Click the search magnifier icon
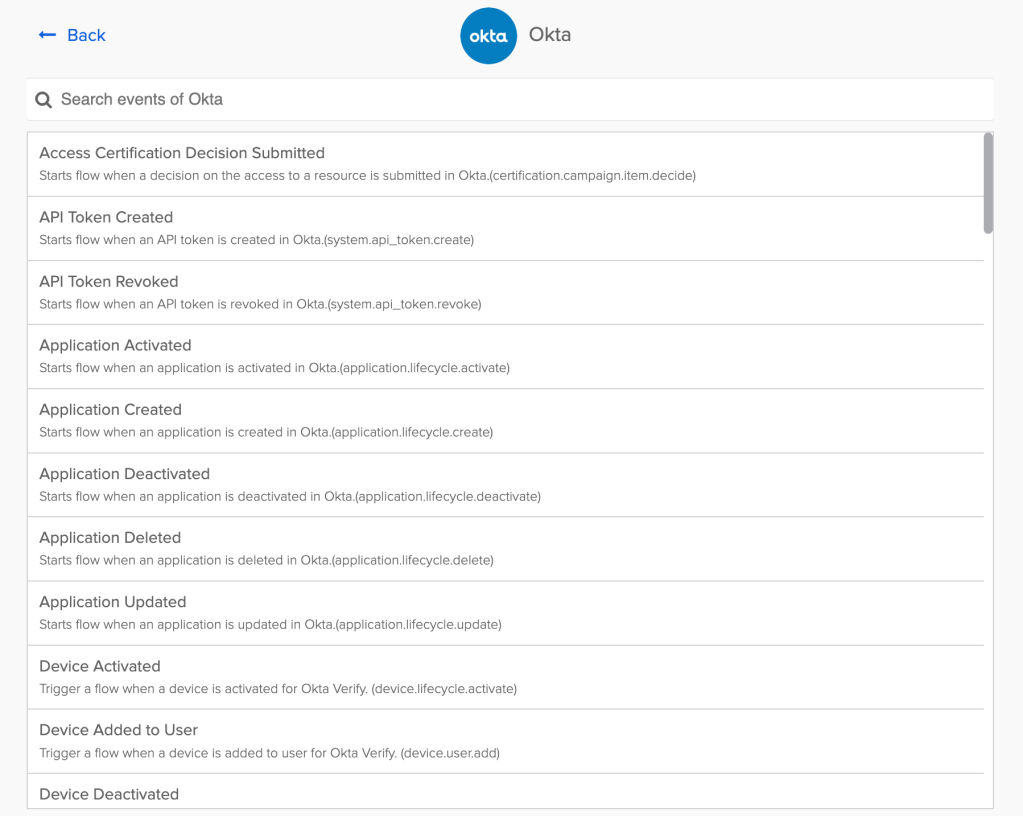 [x=43, y=100]
